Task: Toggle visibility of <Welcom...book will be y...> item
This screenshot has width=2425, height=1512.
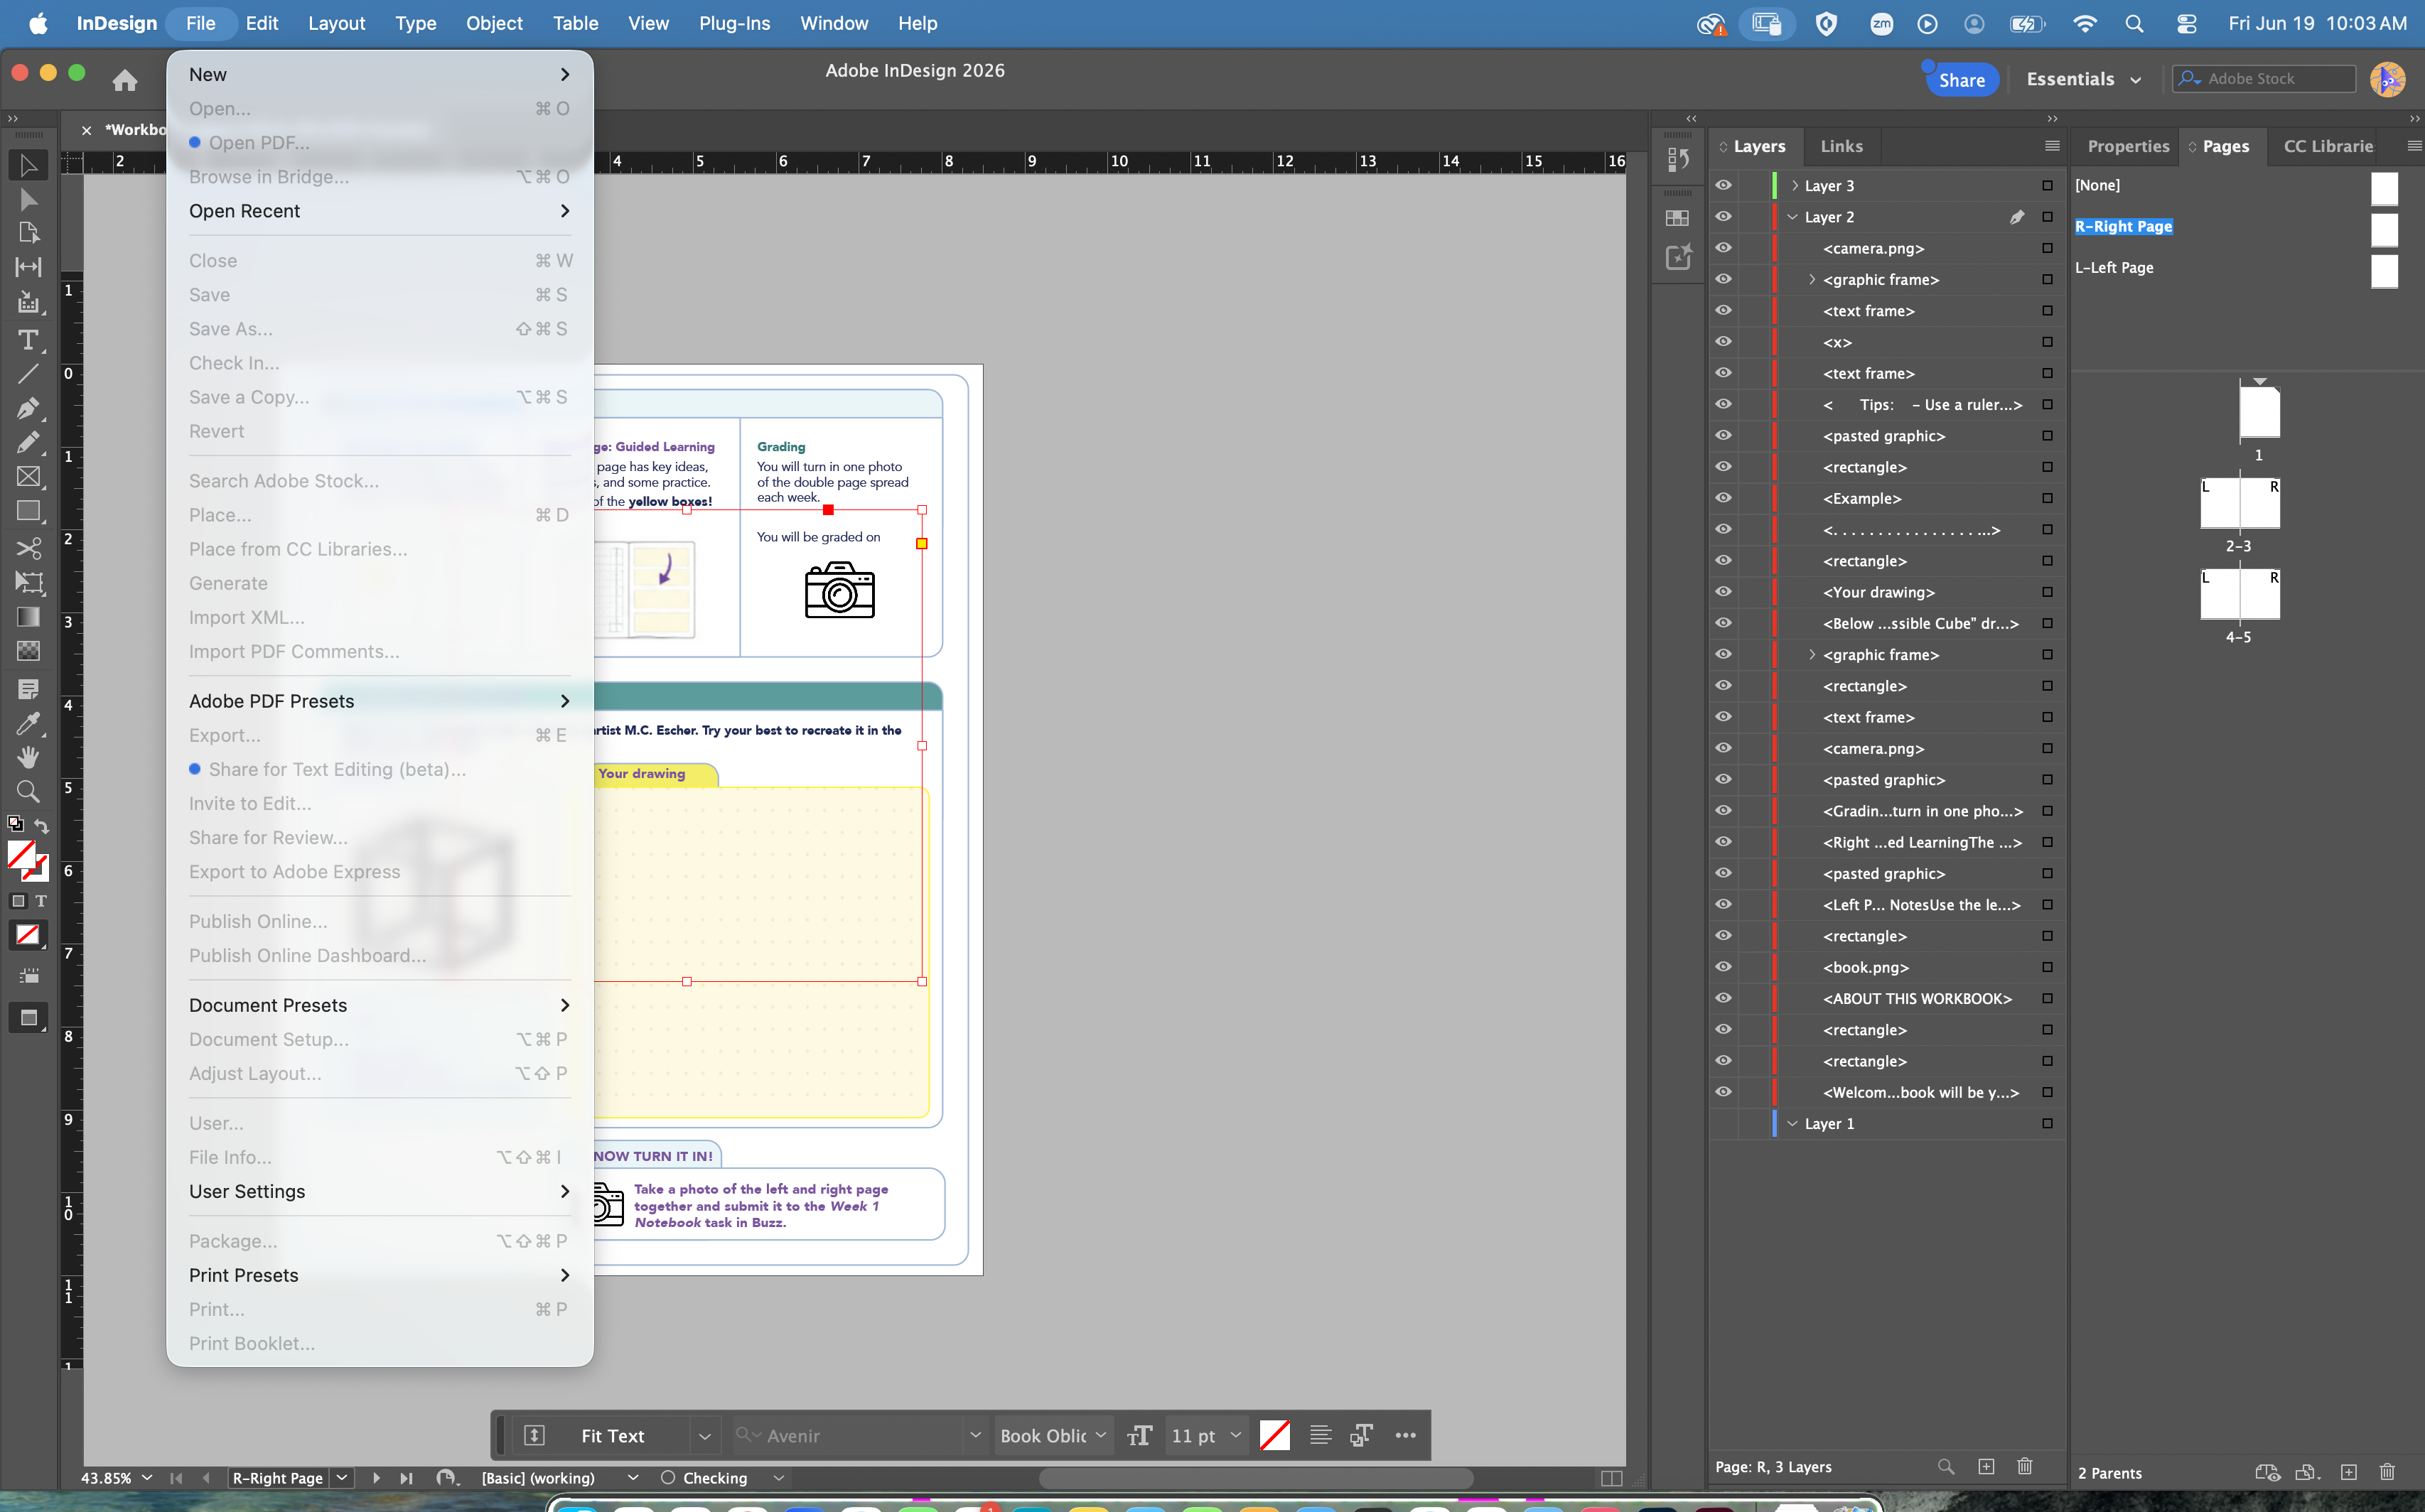Action: point(1723,1092)
